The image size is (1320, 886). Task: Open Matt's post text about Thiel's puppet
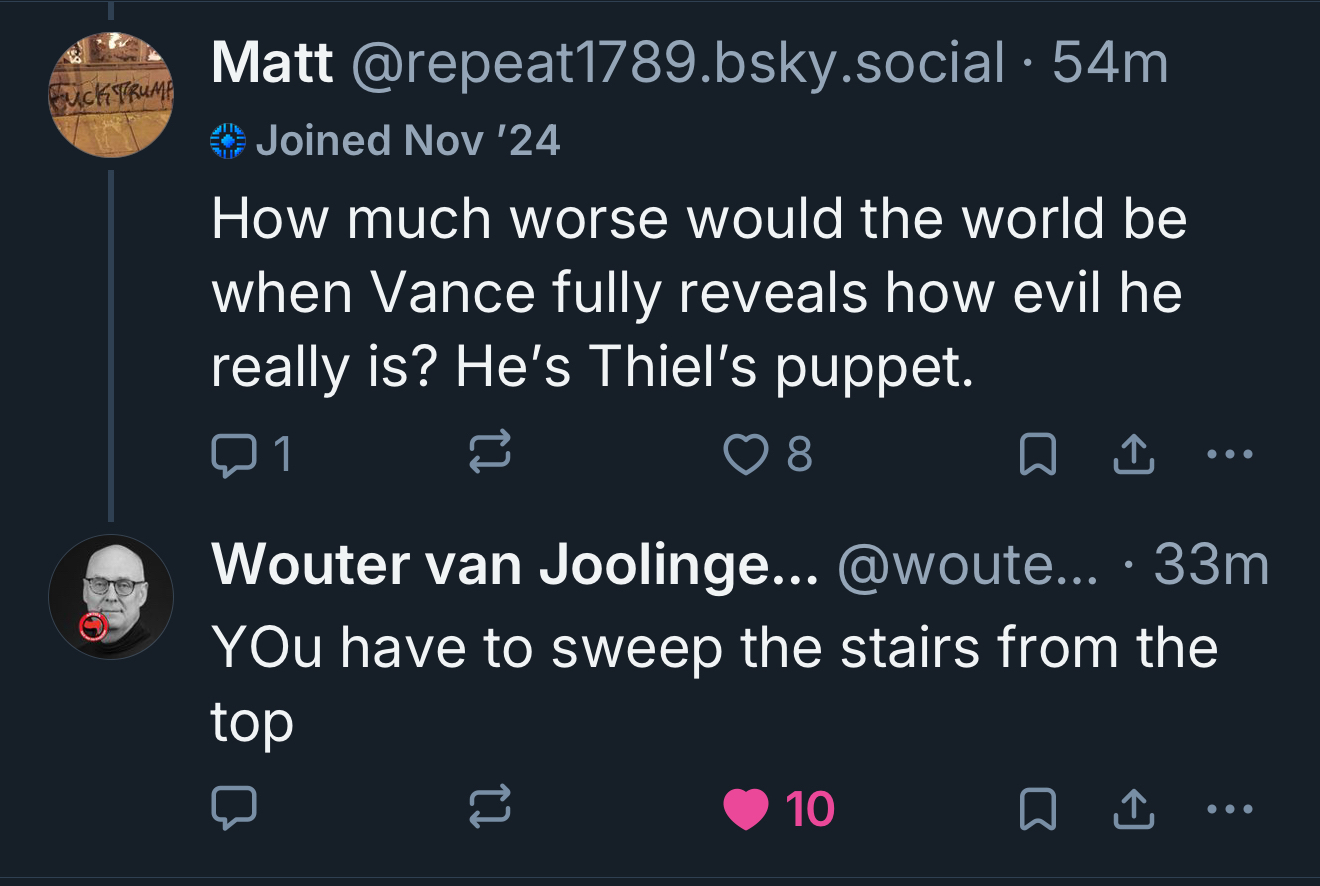point(697,293)
